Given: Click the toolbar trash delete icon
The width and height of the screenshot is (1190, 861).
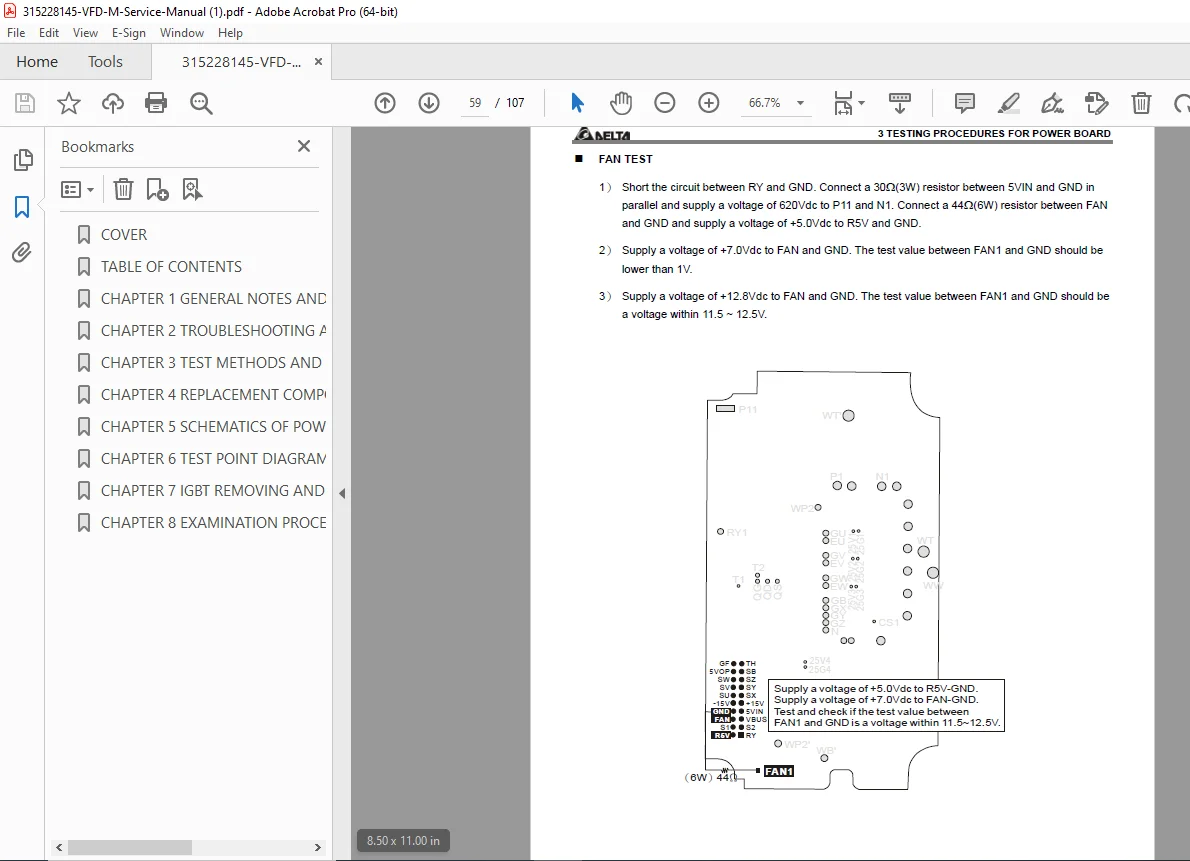Looking at the screenshot, I should 1141,102.
